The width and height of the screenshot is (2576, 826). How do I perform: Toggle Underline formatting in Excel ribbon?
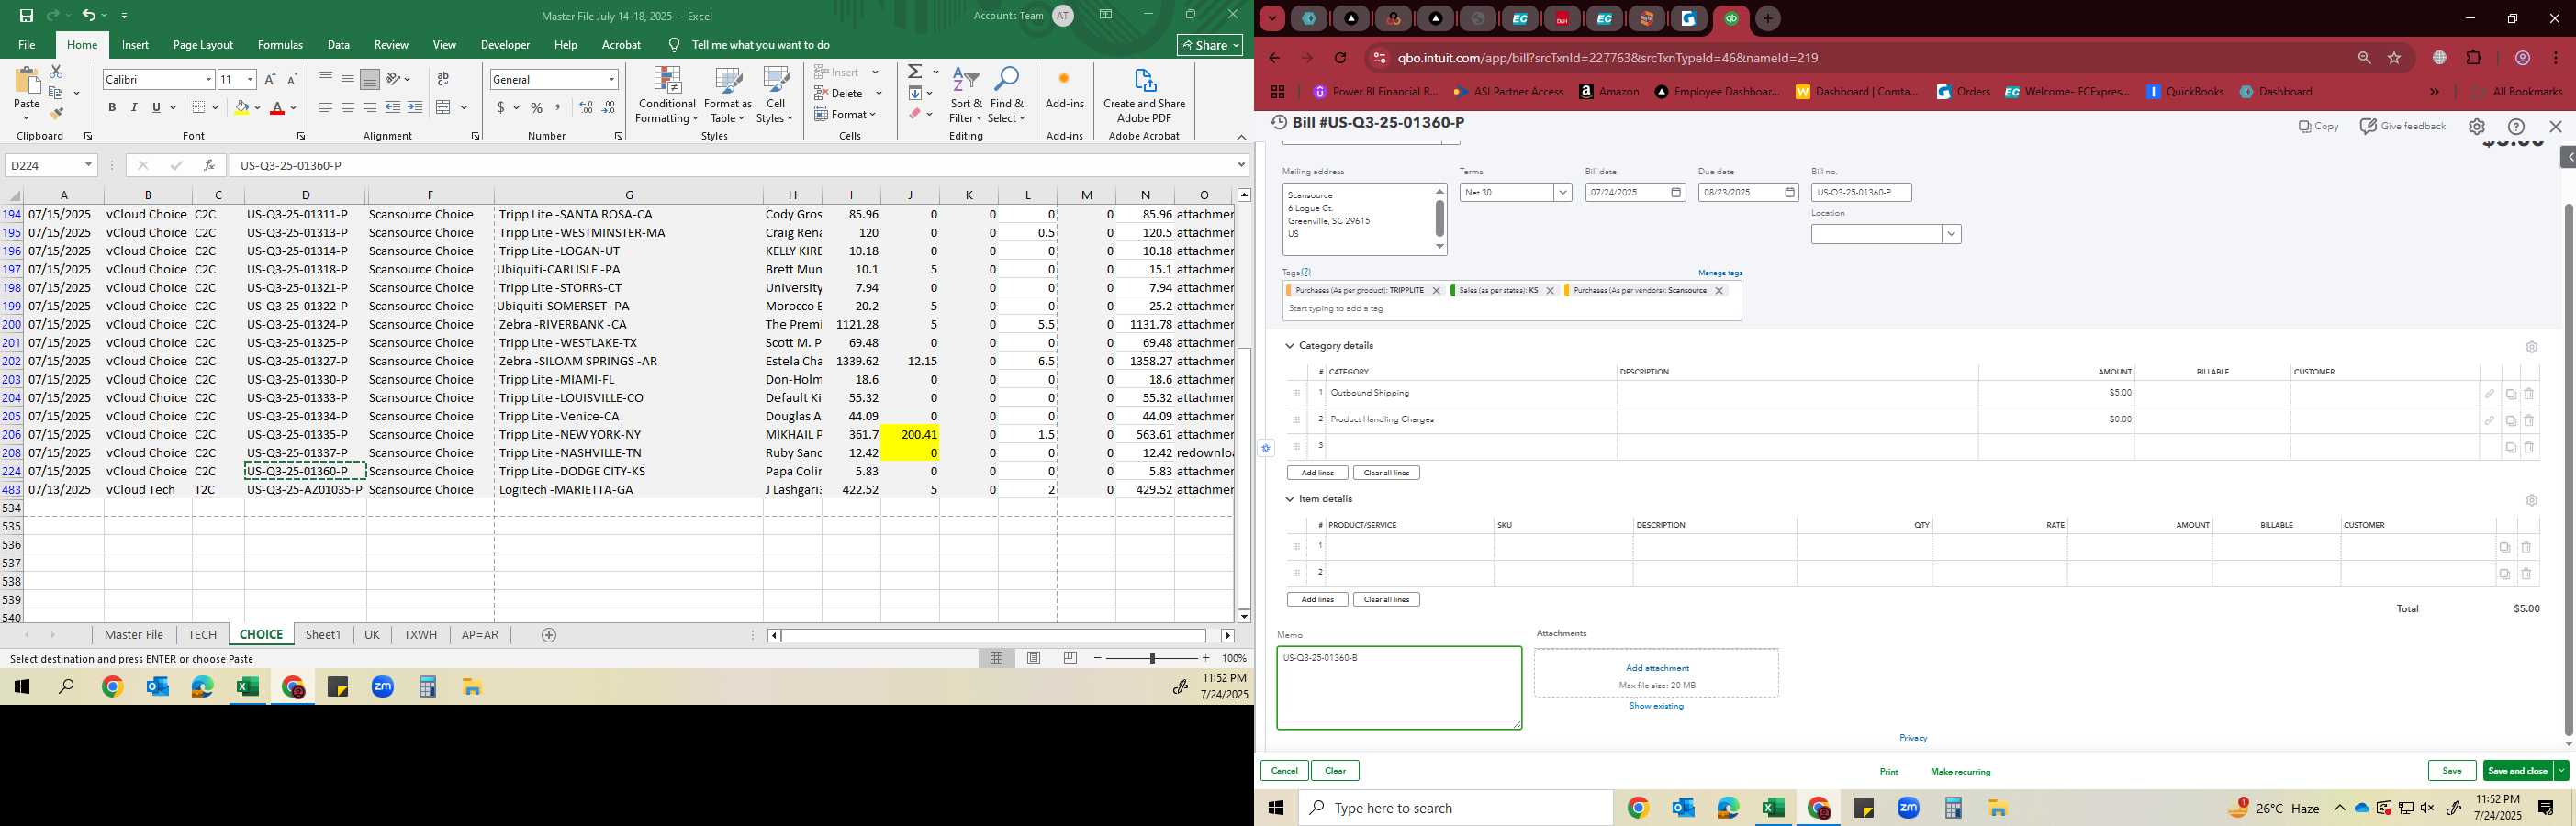(x=156, y=107)
